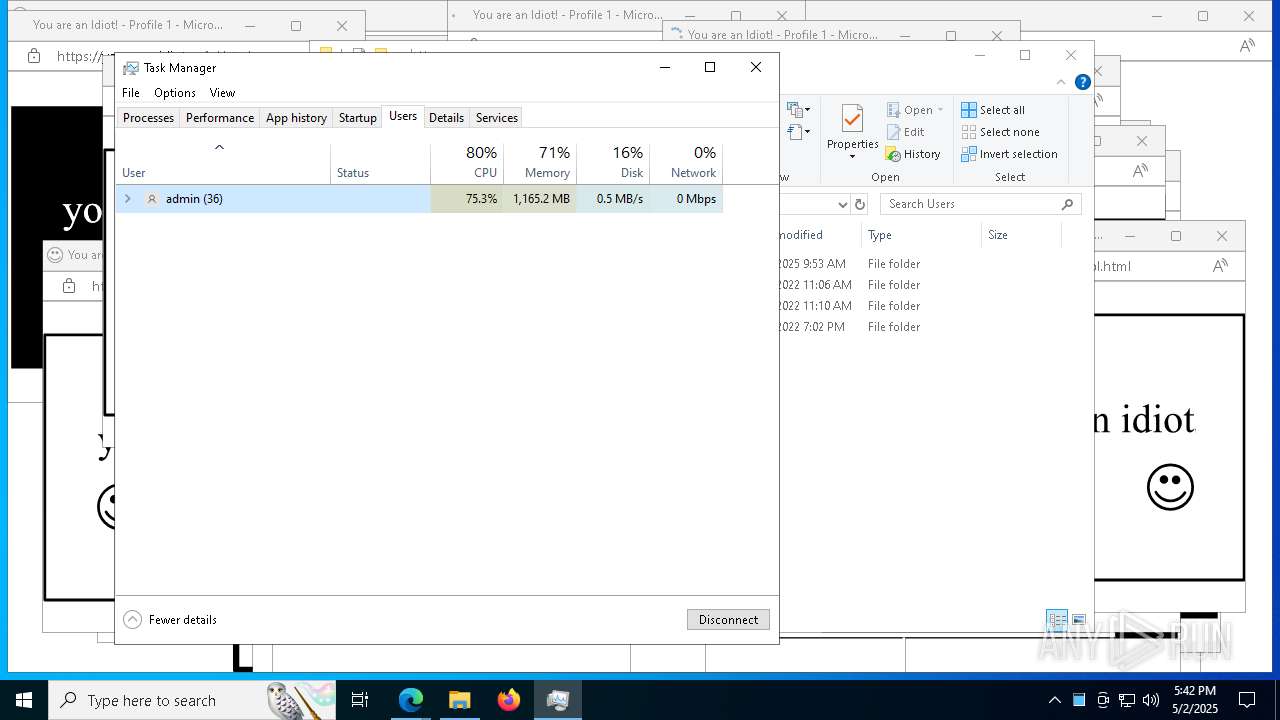Open the upper ribbon copy dropdown icon

(x=798, y=110)
